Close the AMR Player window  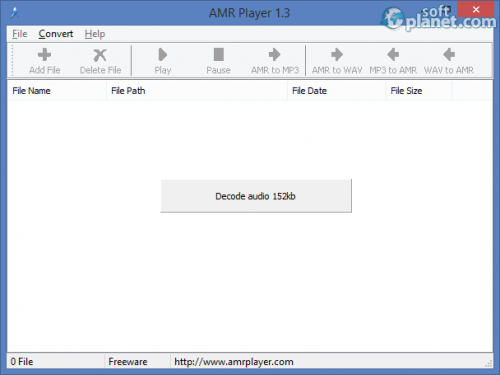click(x=476, y=9)
